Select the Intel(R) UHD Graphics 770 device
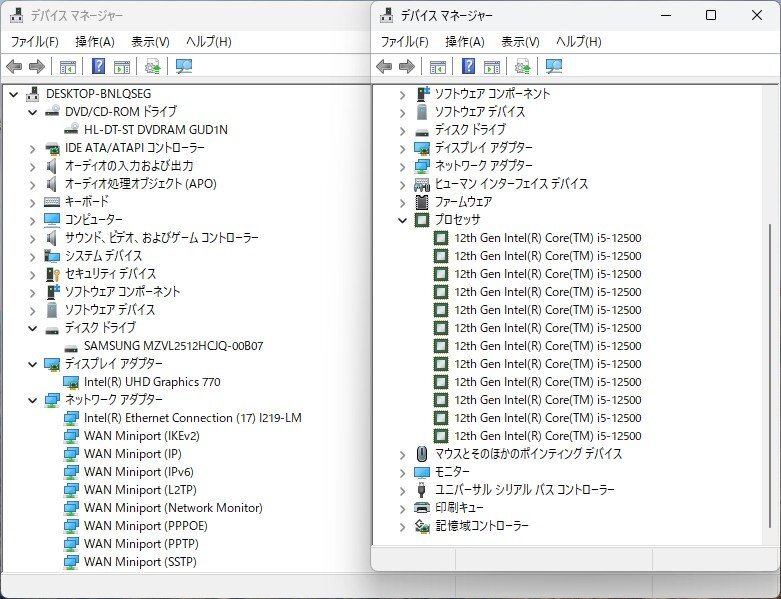The width and height of the screenshot is (781, 599). click(x=152, y=382)
